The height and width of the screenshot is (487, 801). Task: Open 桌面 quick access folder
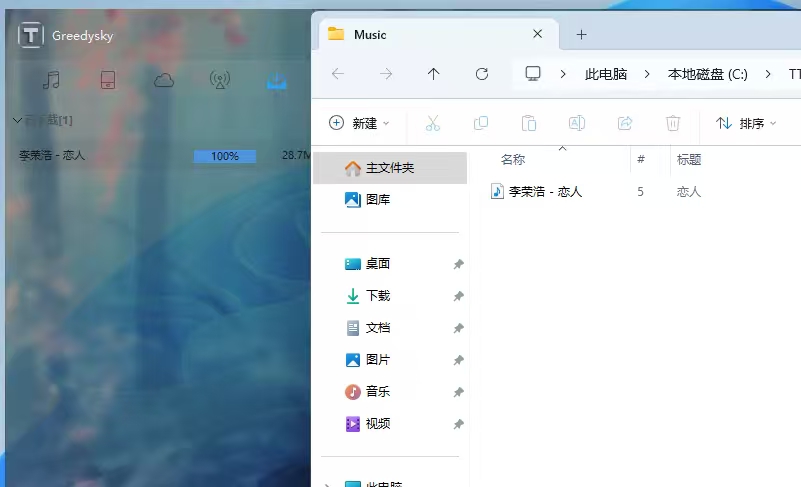tap(378, 264)
